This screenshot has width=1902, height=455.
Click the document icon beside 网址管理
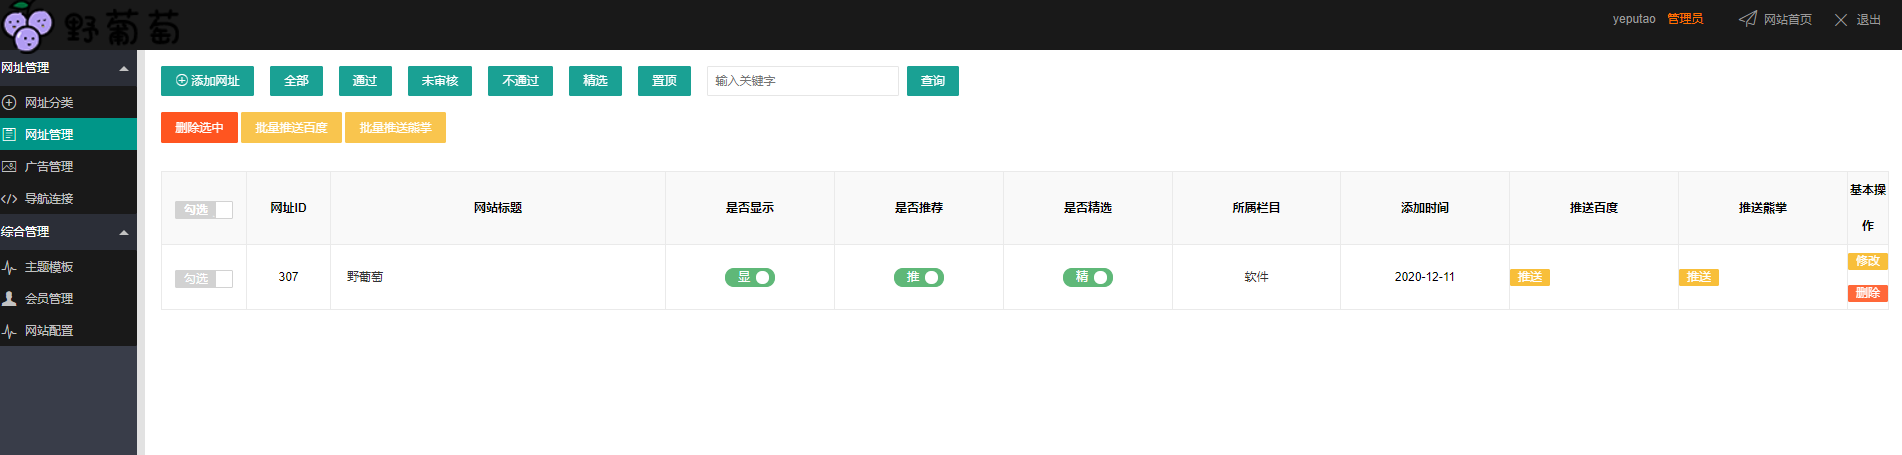(9, 134)
